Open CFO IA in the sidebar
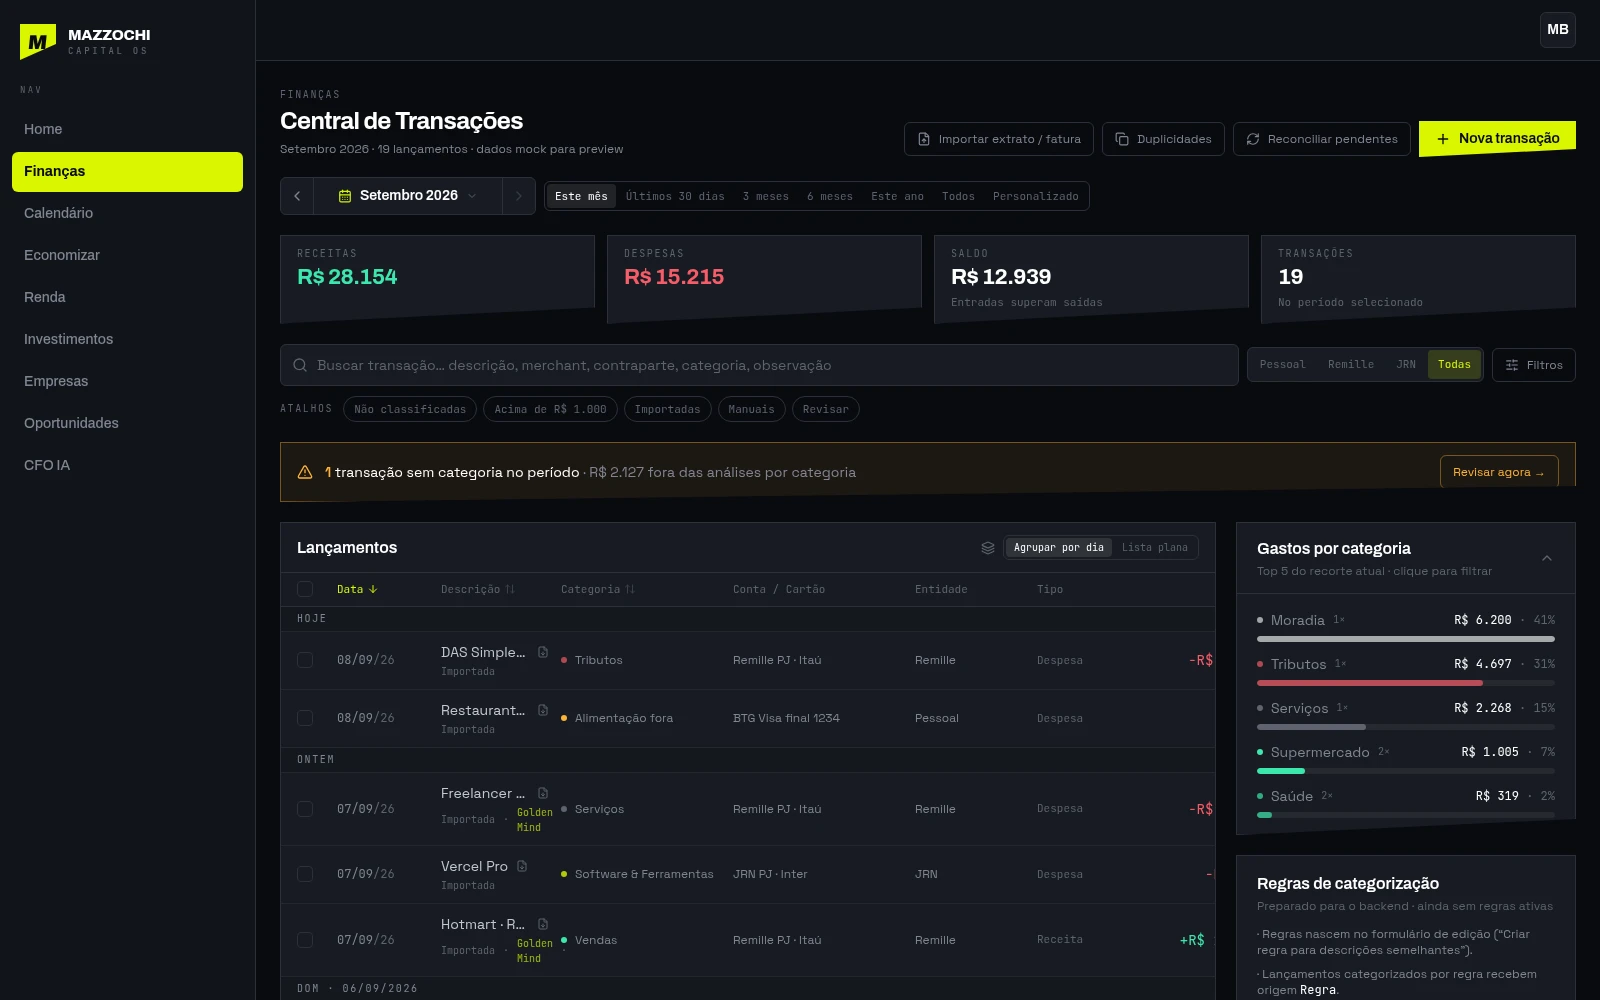 pyautogui.click(x=127, y=465)
